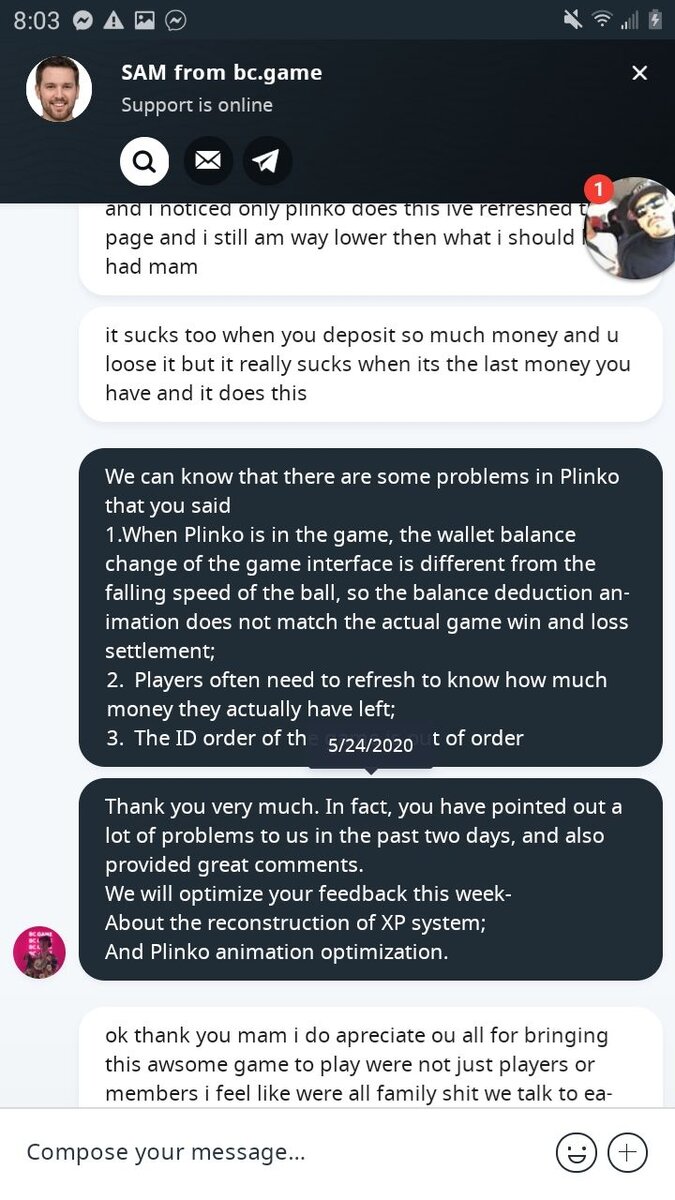Tap the Wi-Fi status icon
675x1200 pixels.
(601, 20)
